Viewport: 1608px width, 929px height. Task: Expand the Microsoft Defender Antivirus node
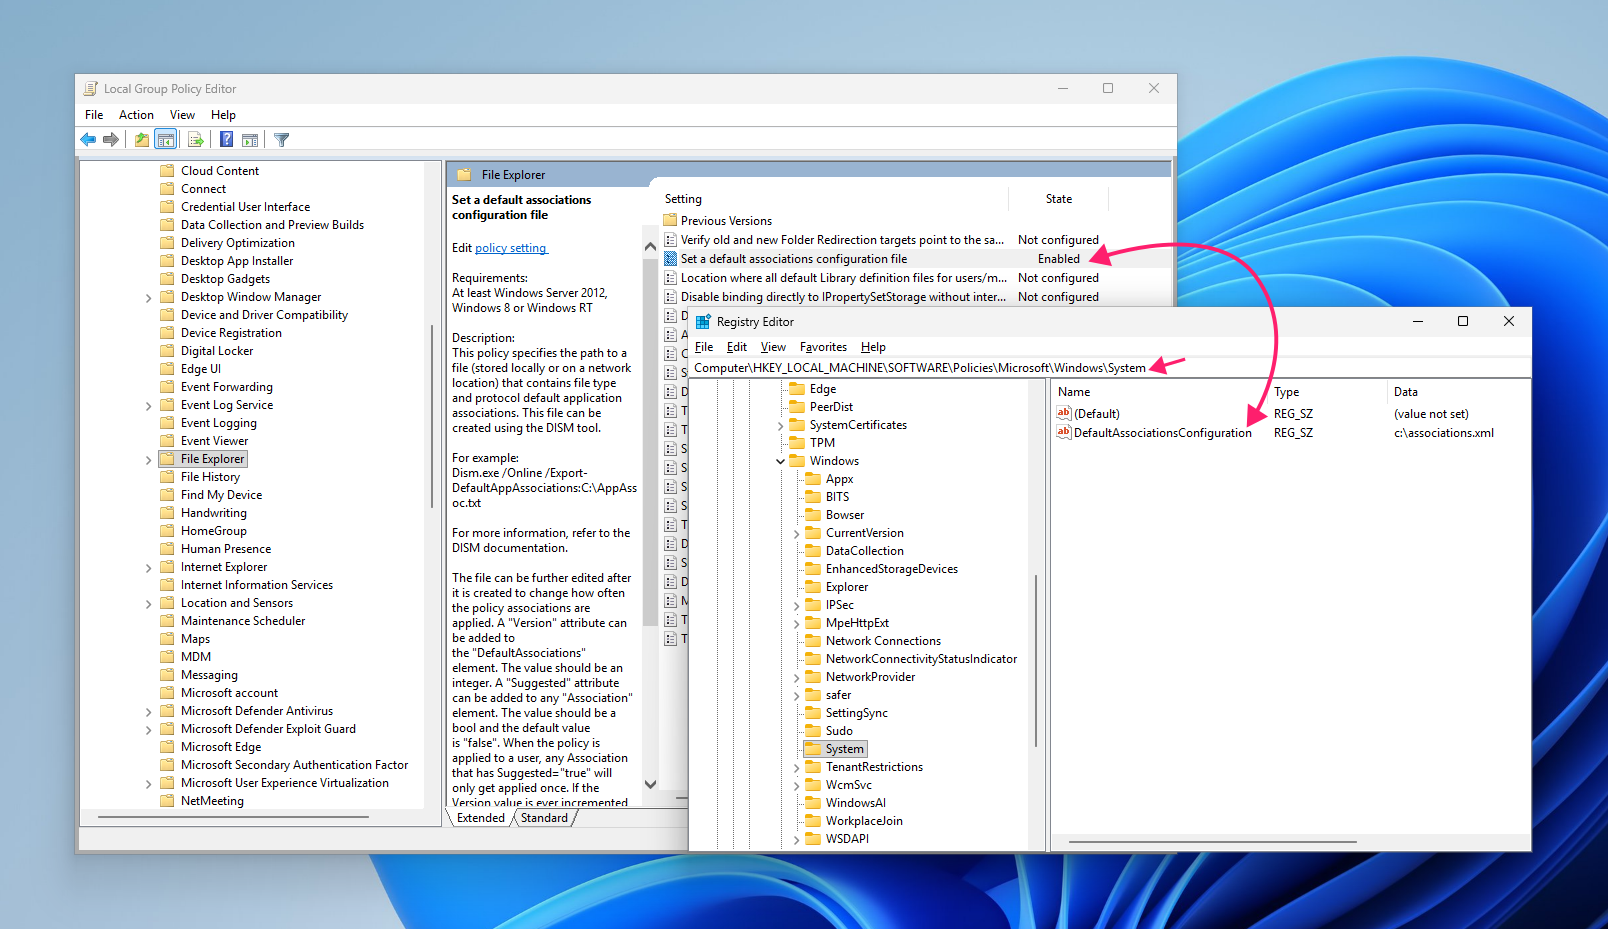149,711
